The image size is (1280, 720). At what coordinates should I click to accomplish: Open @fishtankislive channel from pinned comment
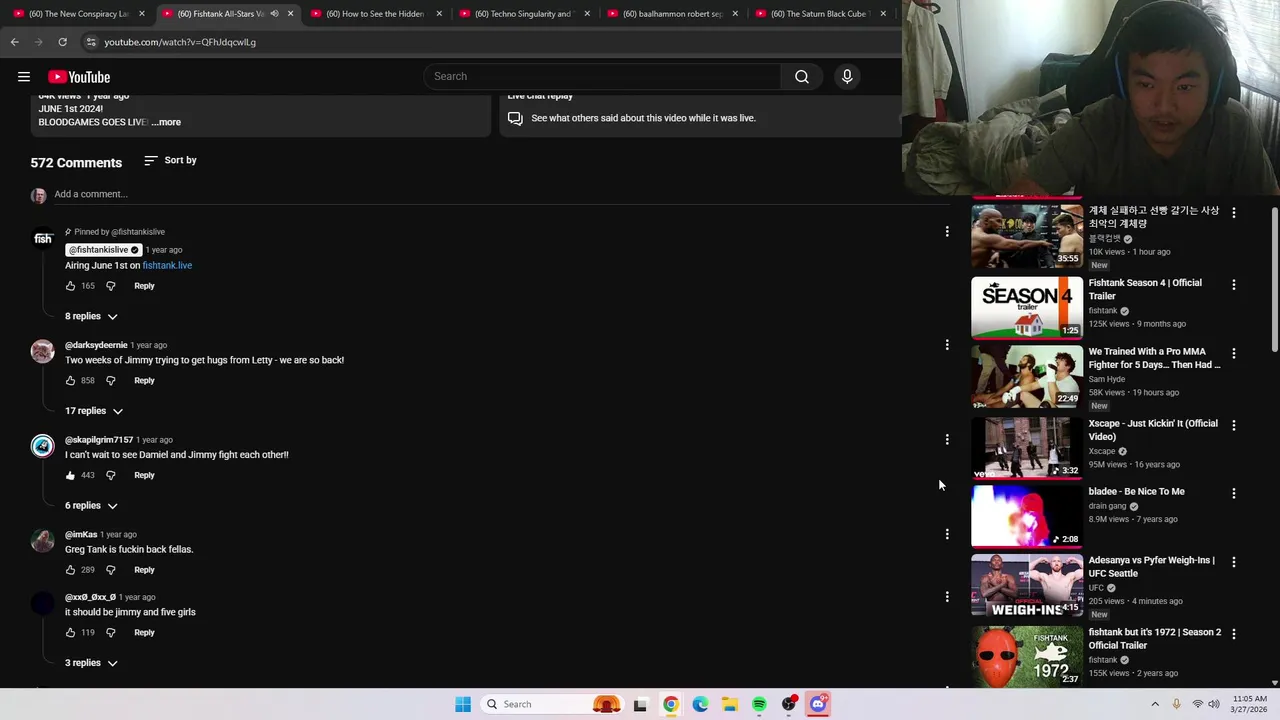[103, 250]
